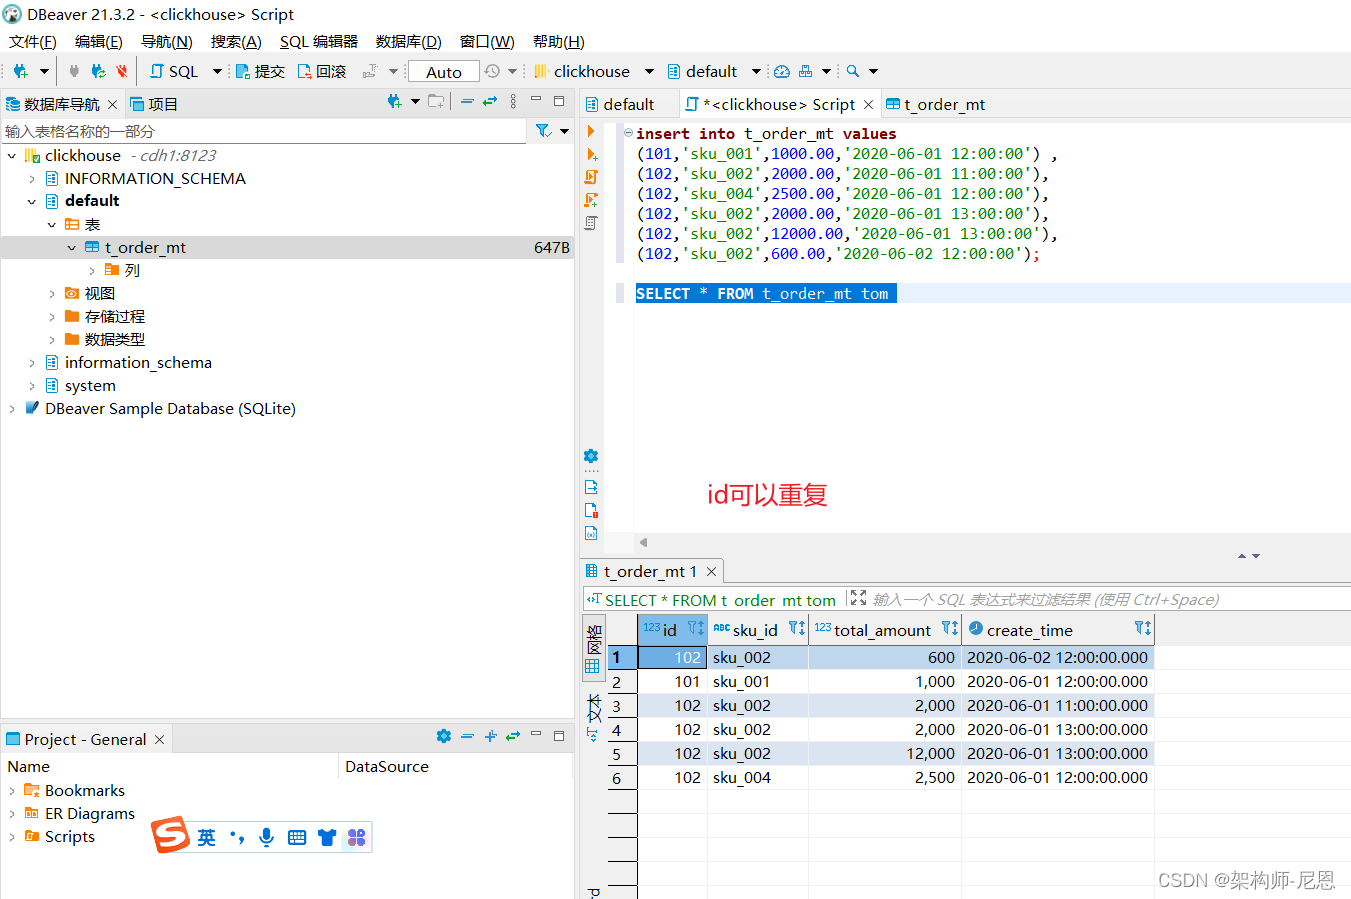1351x899 pixels.
Task: Open Project panel settings gear icon
Action: click(x=444, y=736)
